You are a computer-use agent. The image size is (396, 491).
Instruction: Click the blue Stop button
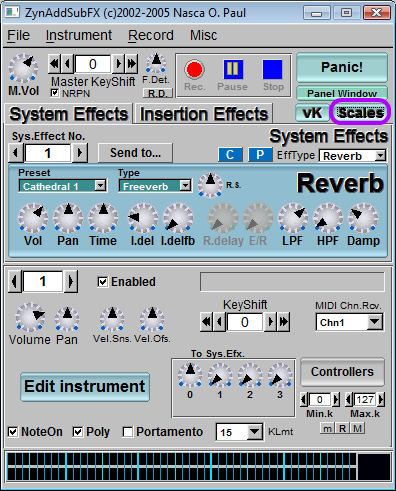272,69
